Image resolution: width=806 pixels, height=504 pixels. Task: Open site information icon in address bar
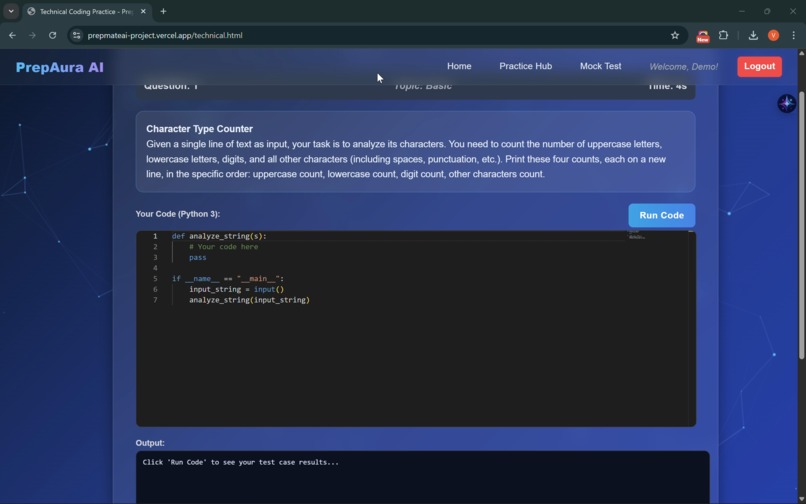click(77, 35)
